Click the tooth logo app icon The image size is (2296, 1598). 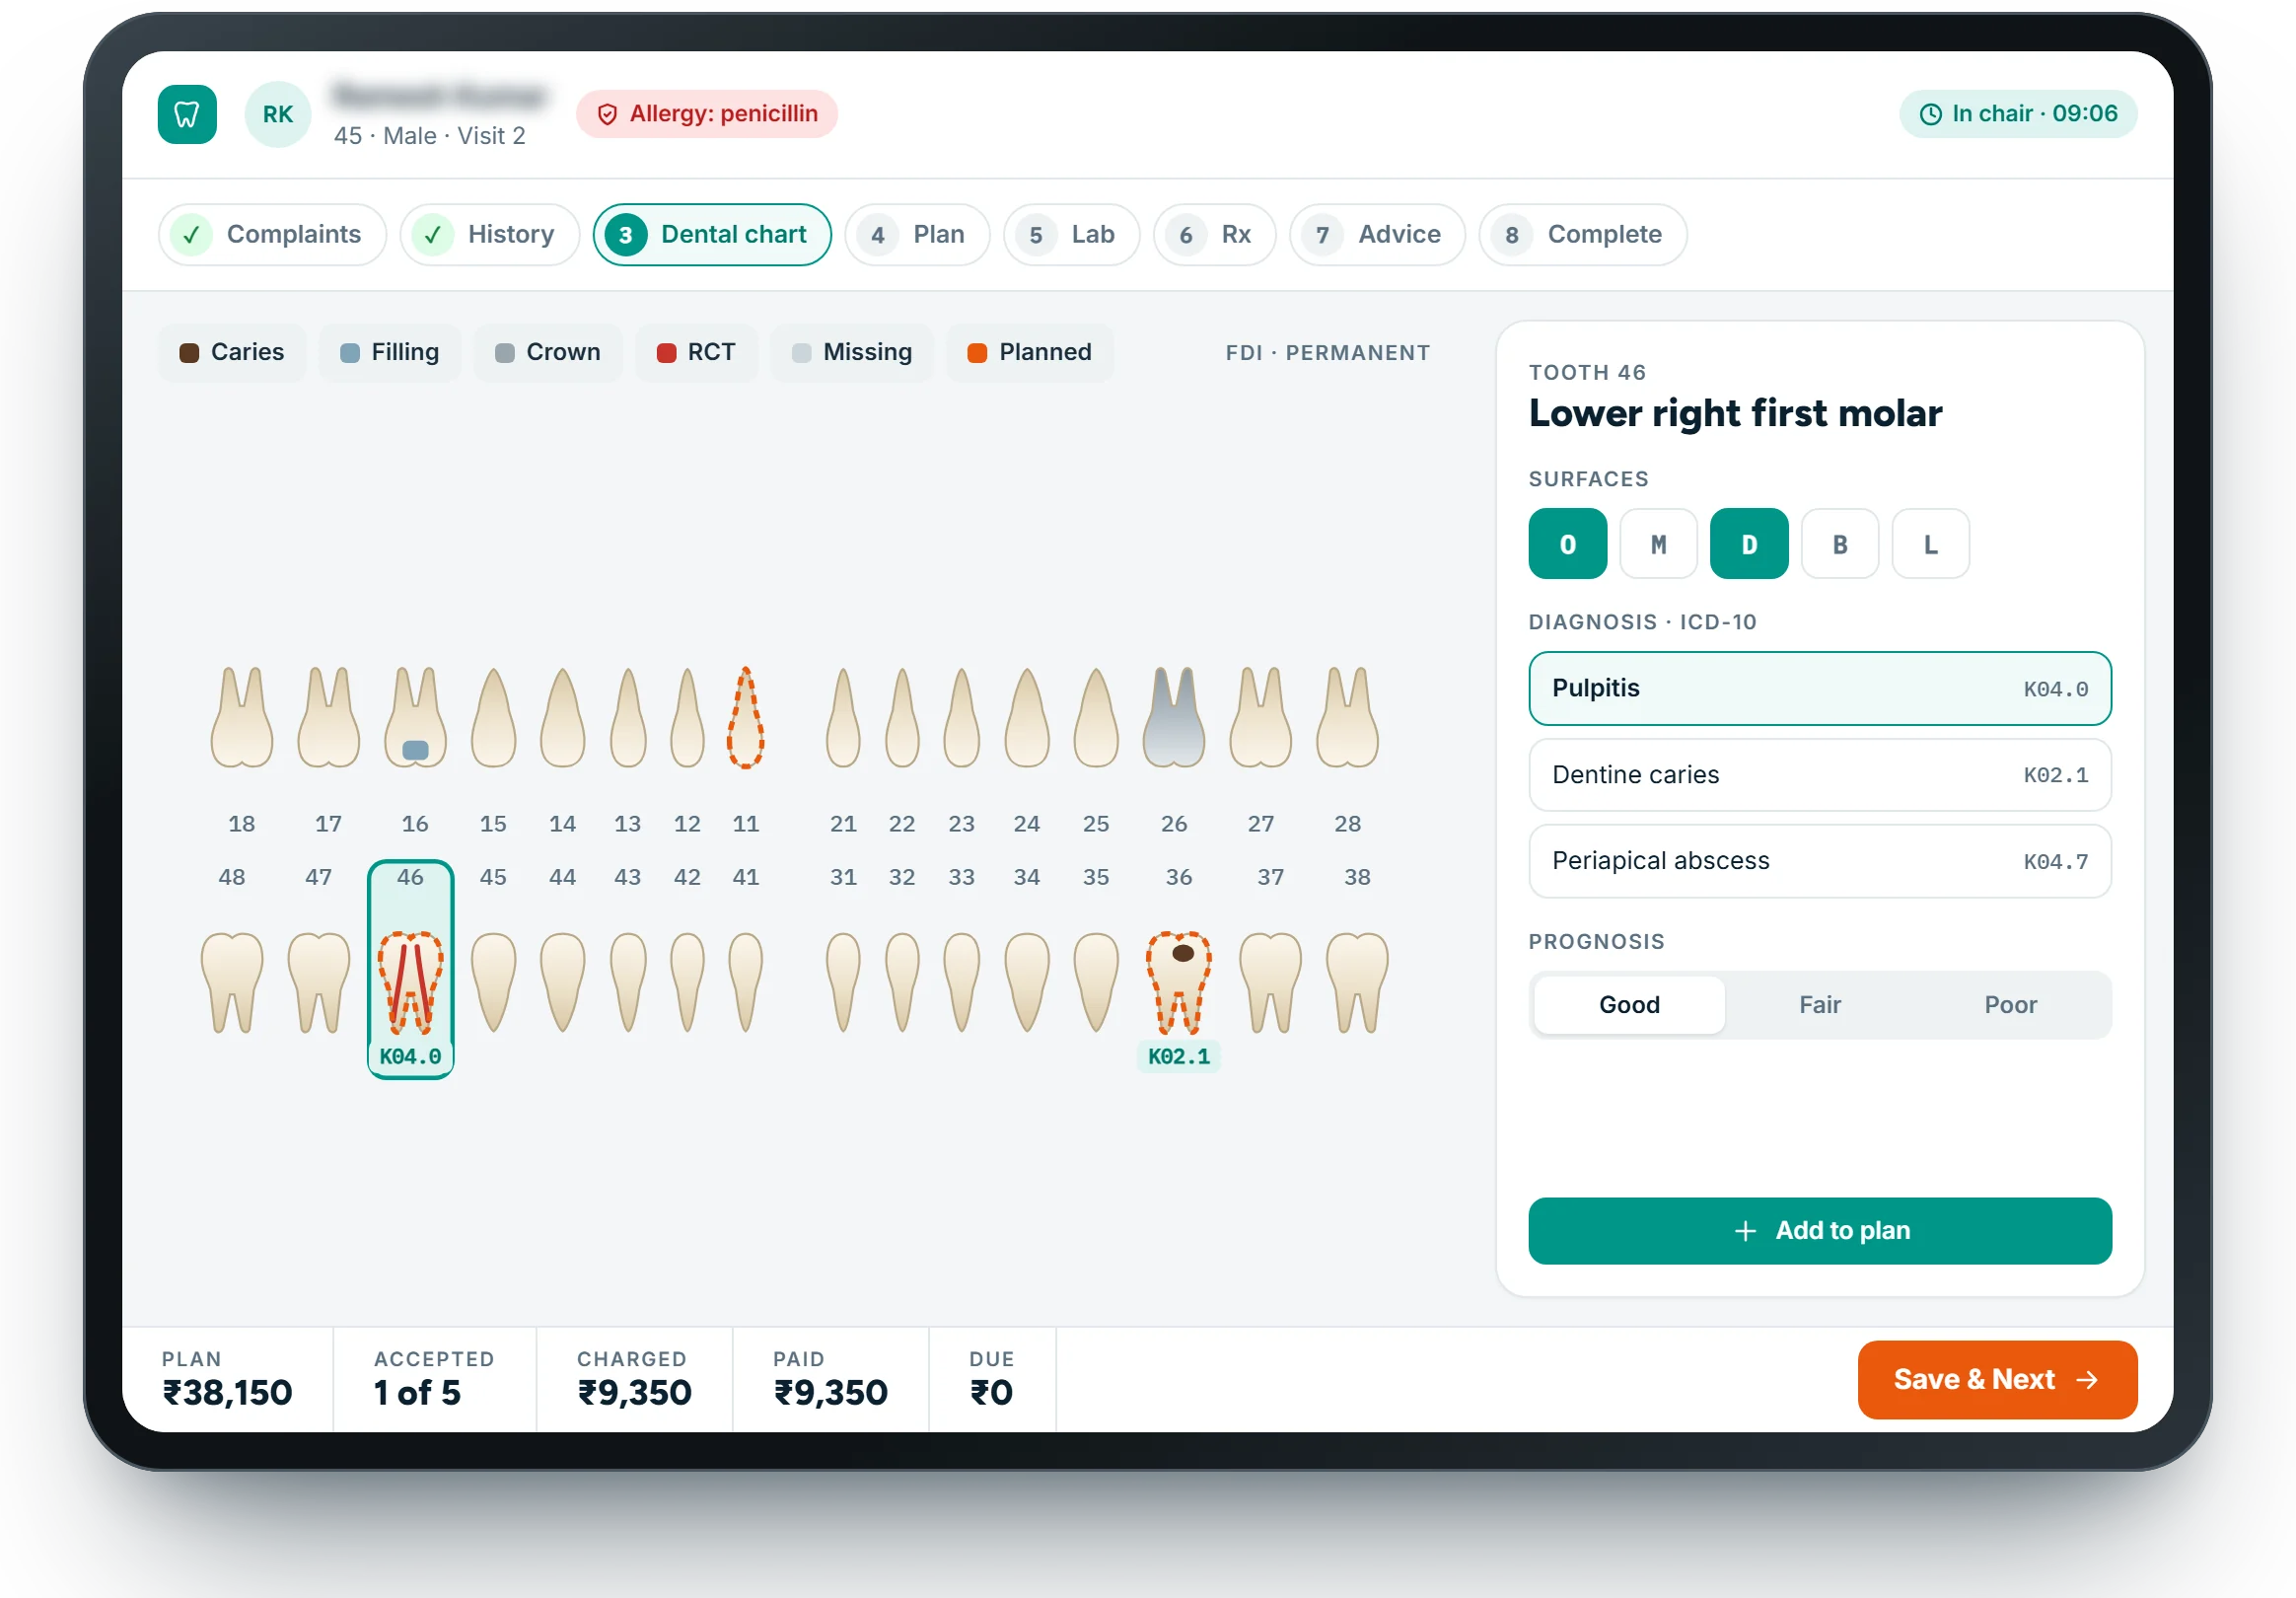pos(187,114)
